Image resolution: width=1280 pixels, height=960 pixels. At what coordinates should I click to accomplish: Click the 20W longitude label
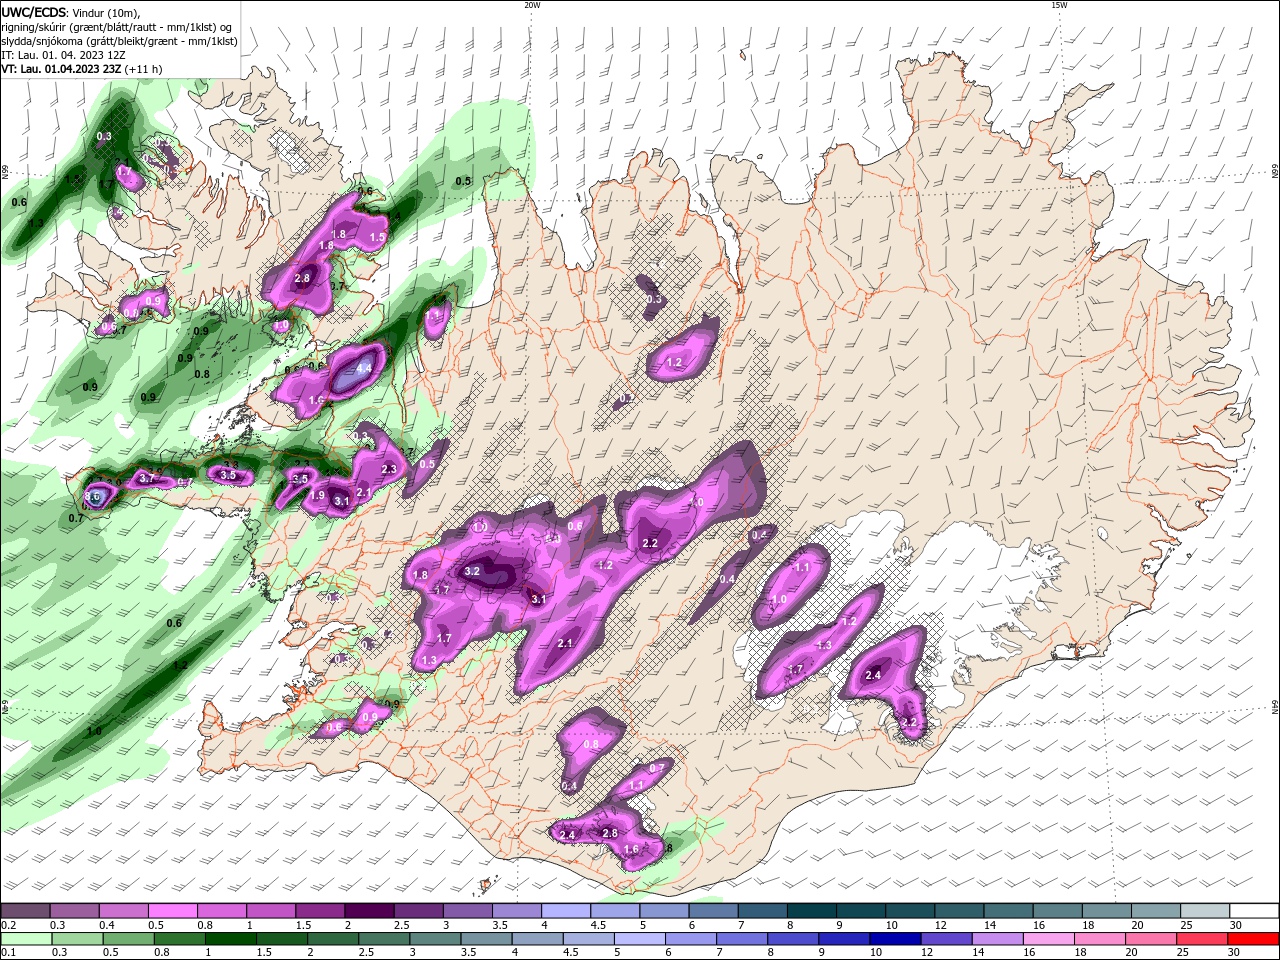[x=532, y=5]
